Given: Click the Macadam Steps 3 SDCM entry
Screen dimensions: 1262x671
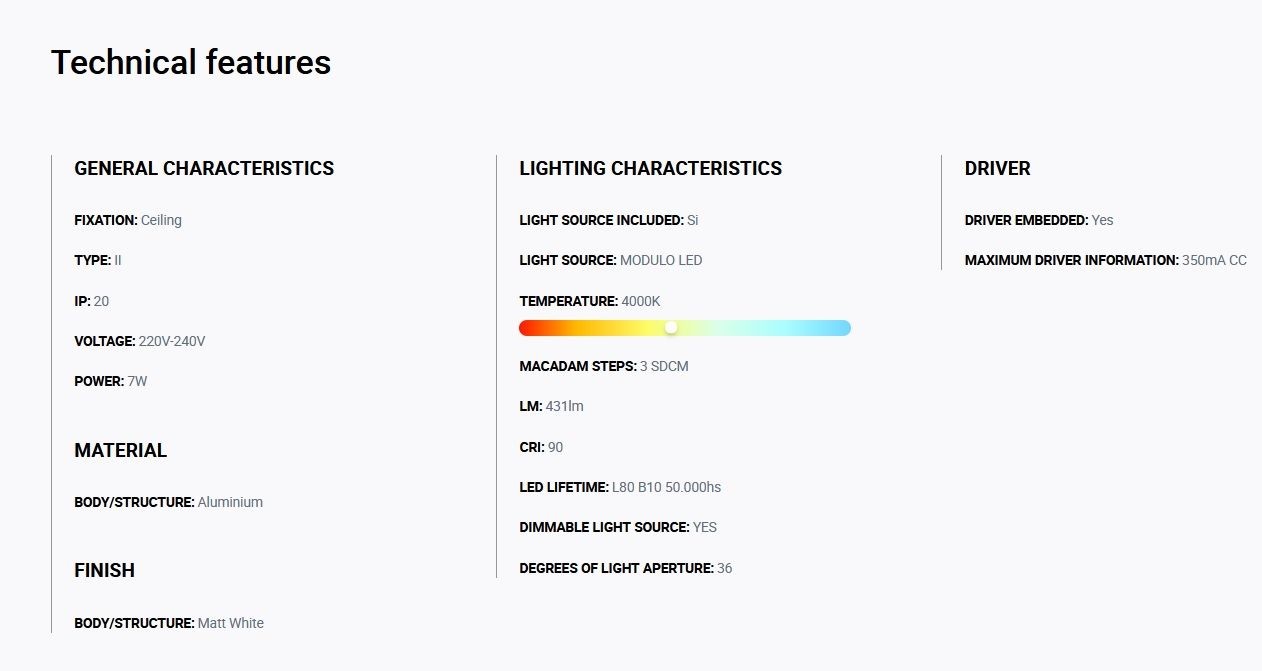Looking at the screenshot, I should [604, 366].
